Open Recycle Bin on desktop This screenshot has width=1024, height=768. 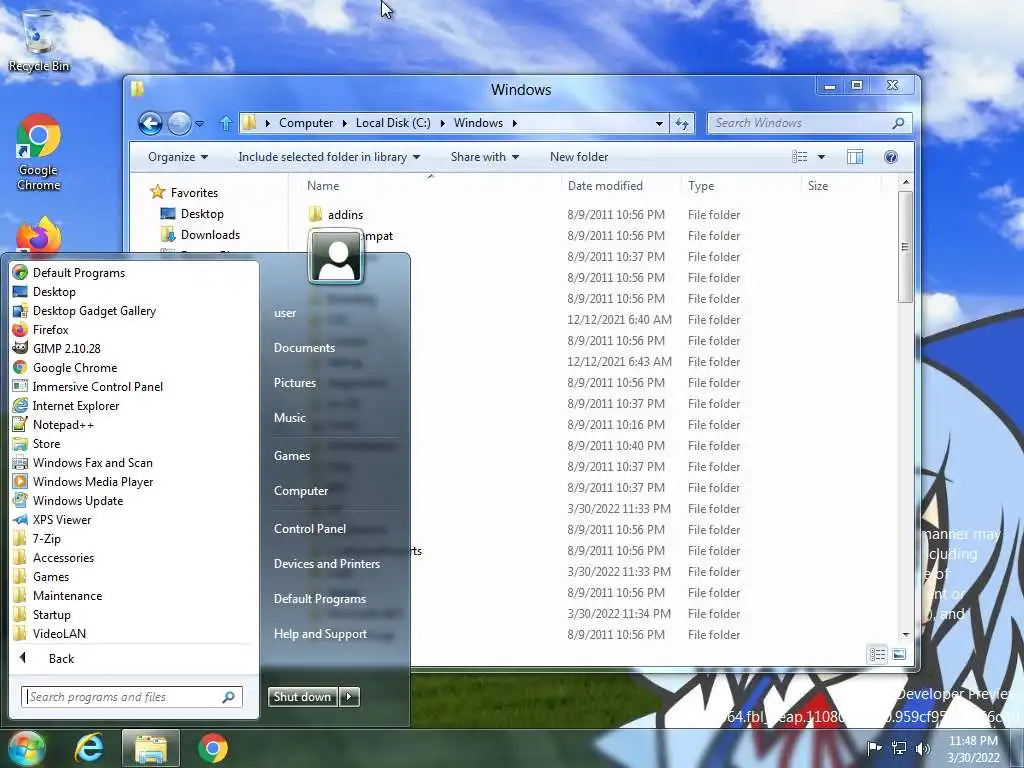tap(39, 41)
